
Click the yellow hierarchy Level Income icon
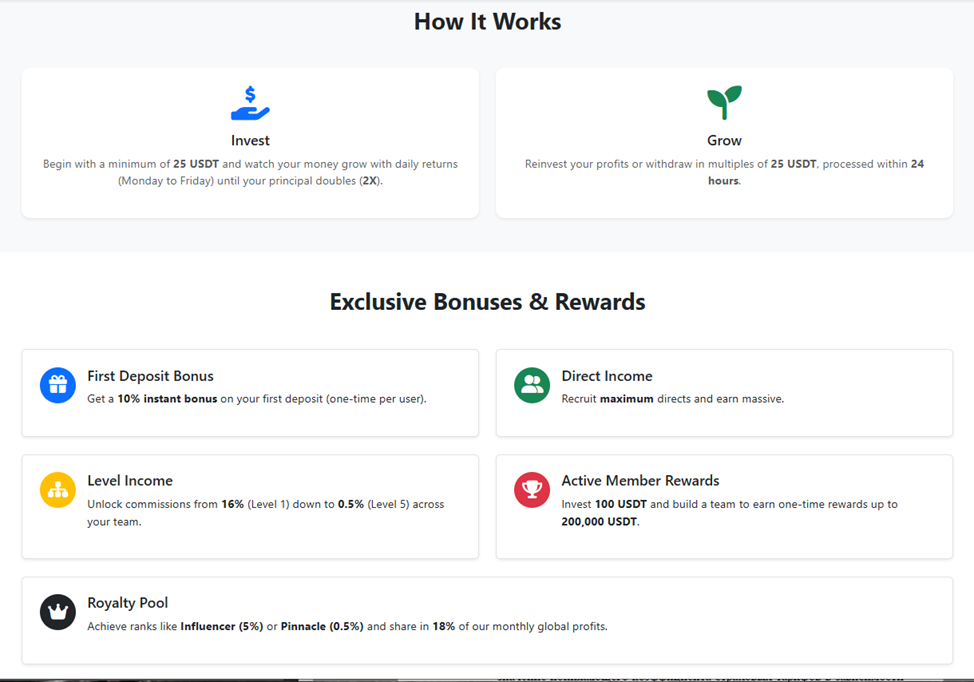(x=58, y=490)
